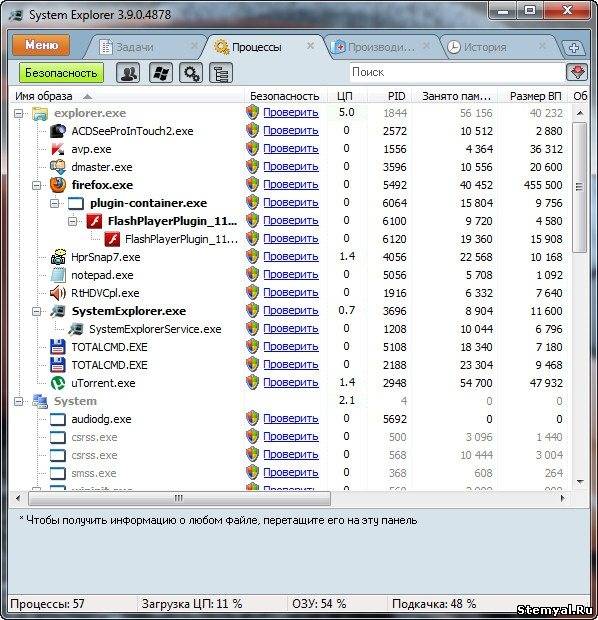The image size is (598, 620).
Task: Click the firefox.exe browser icon
Action: coord(58,185)
